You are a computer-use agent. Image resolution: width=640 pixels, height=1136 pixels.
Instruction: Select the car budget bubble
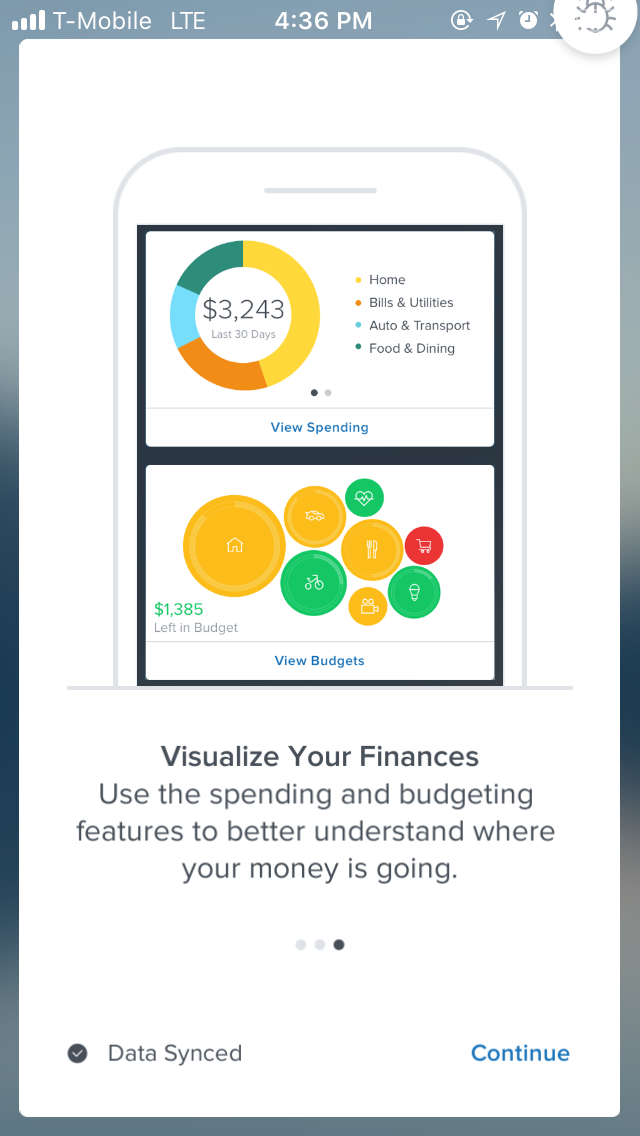tap(315, 516)
